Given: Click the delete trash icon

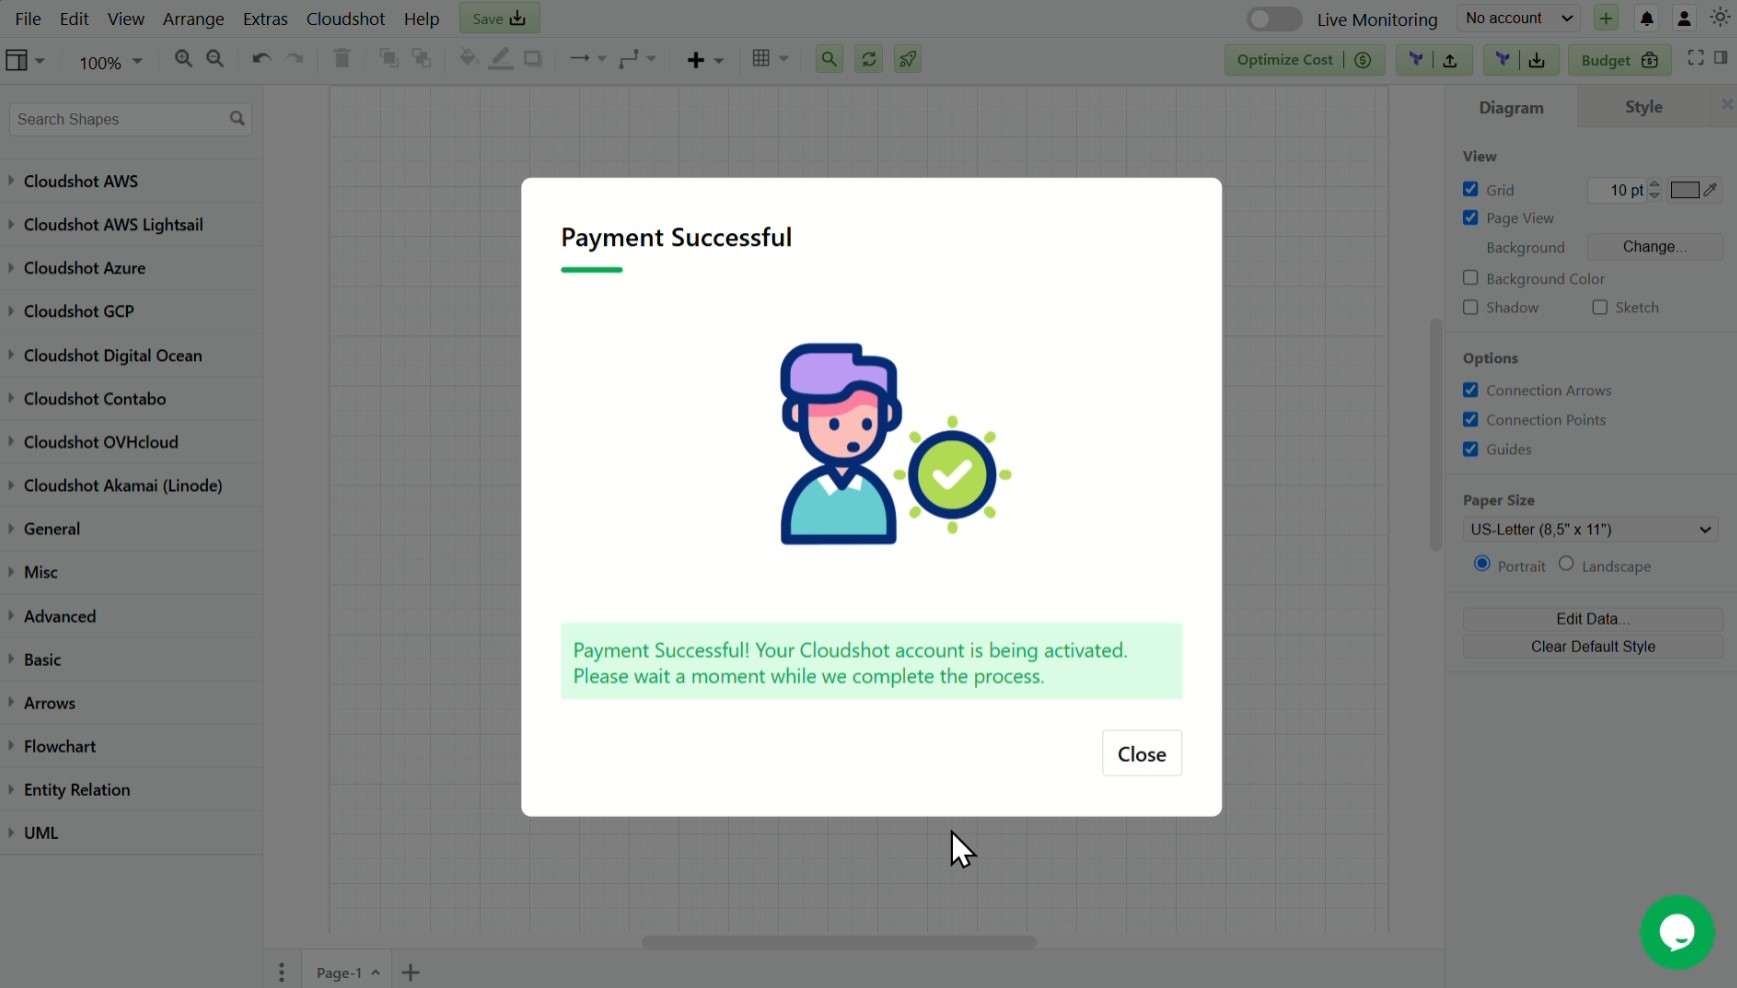Looking at the screenshot, I should (x=342, y=59).
